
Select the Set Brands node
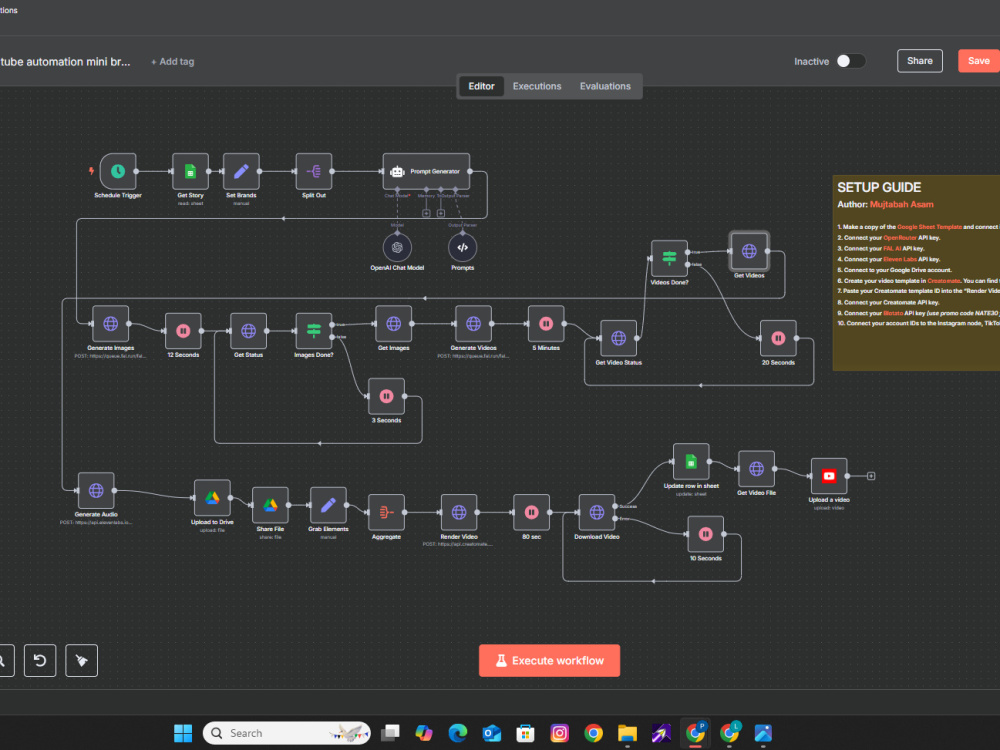[x=241, y=171]
